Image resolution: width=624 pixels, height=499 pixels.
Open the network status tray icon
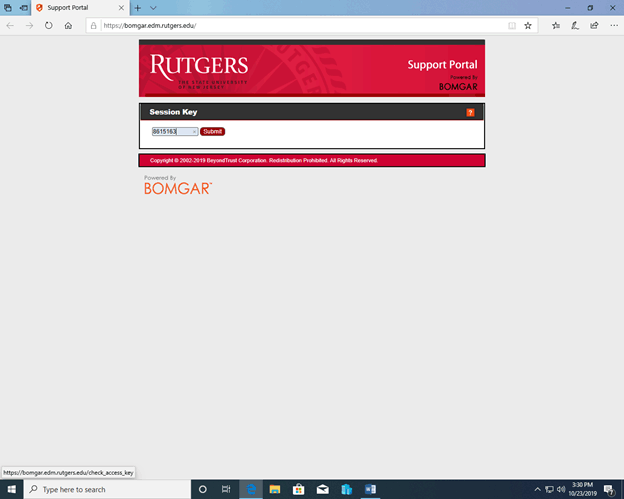pyautogui.click(x=549, y=489)
